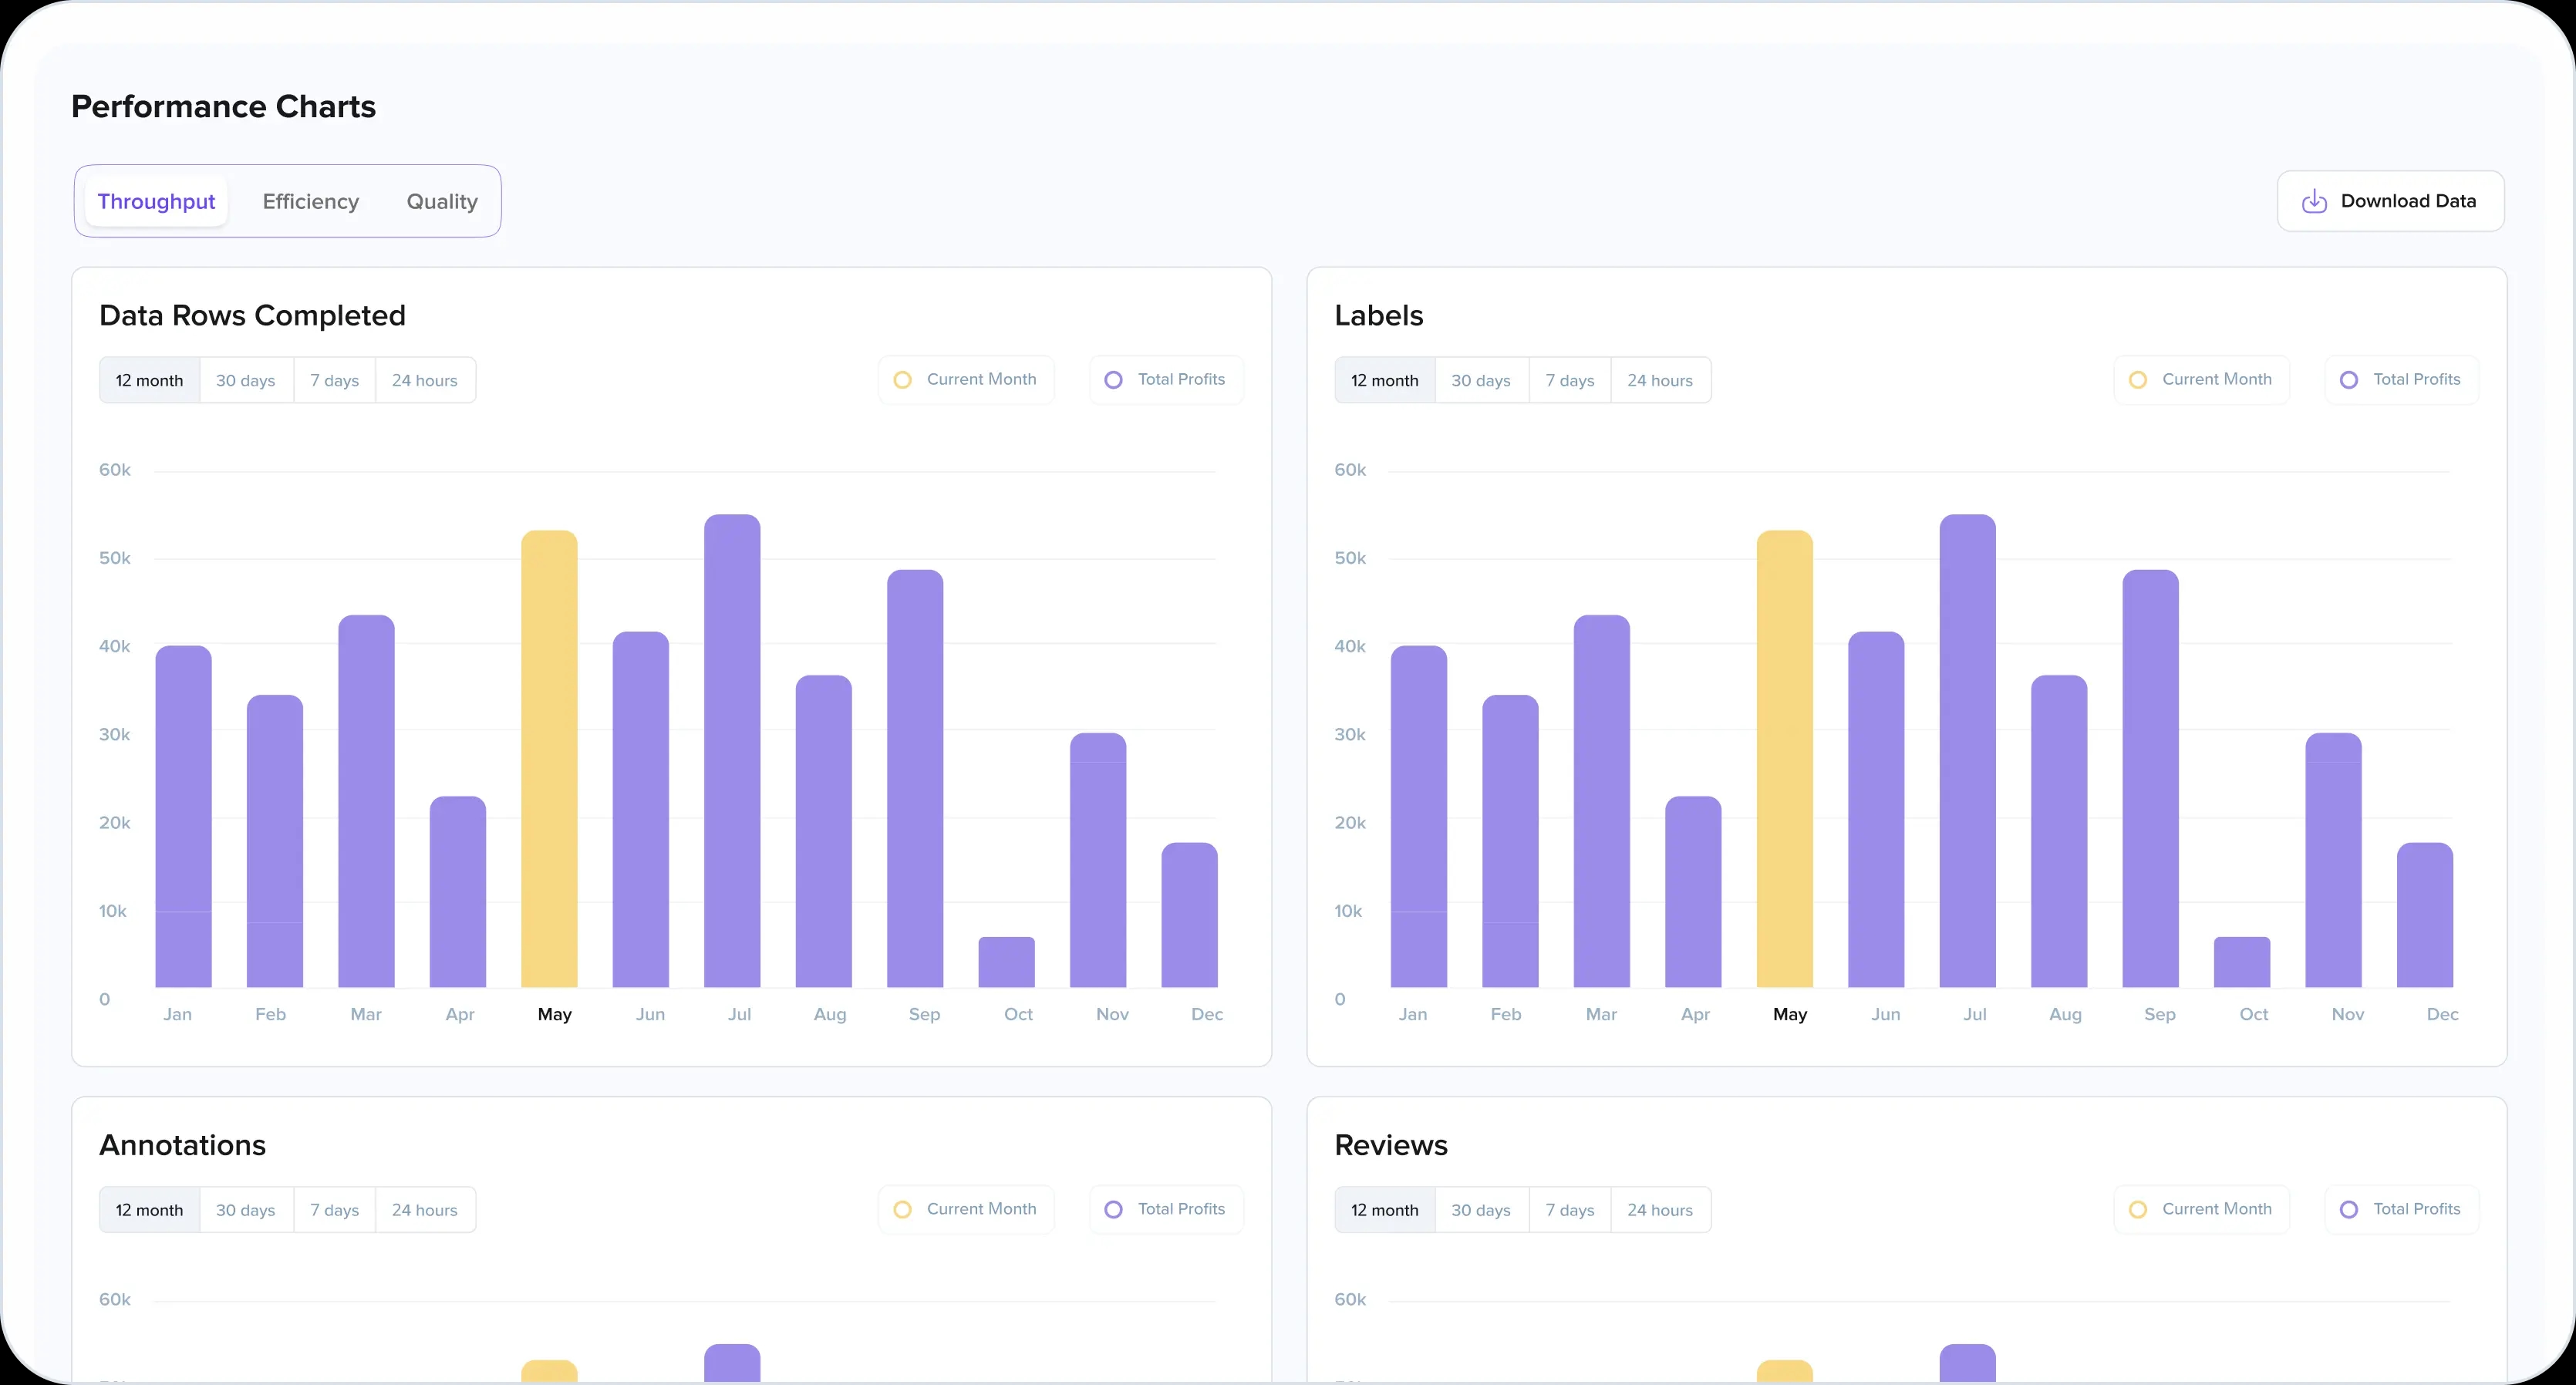Pick 7 days in Annotations chart
The width and height of the screenshot is (2576, 1385).
click(x=335, y=1210)
